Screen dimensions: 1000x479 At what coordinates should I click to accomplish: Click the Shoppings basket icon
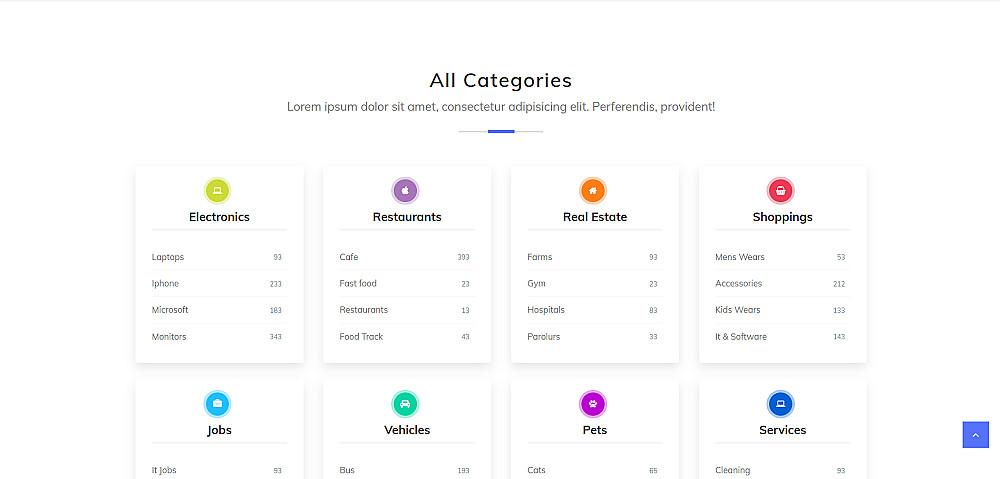781,190
